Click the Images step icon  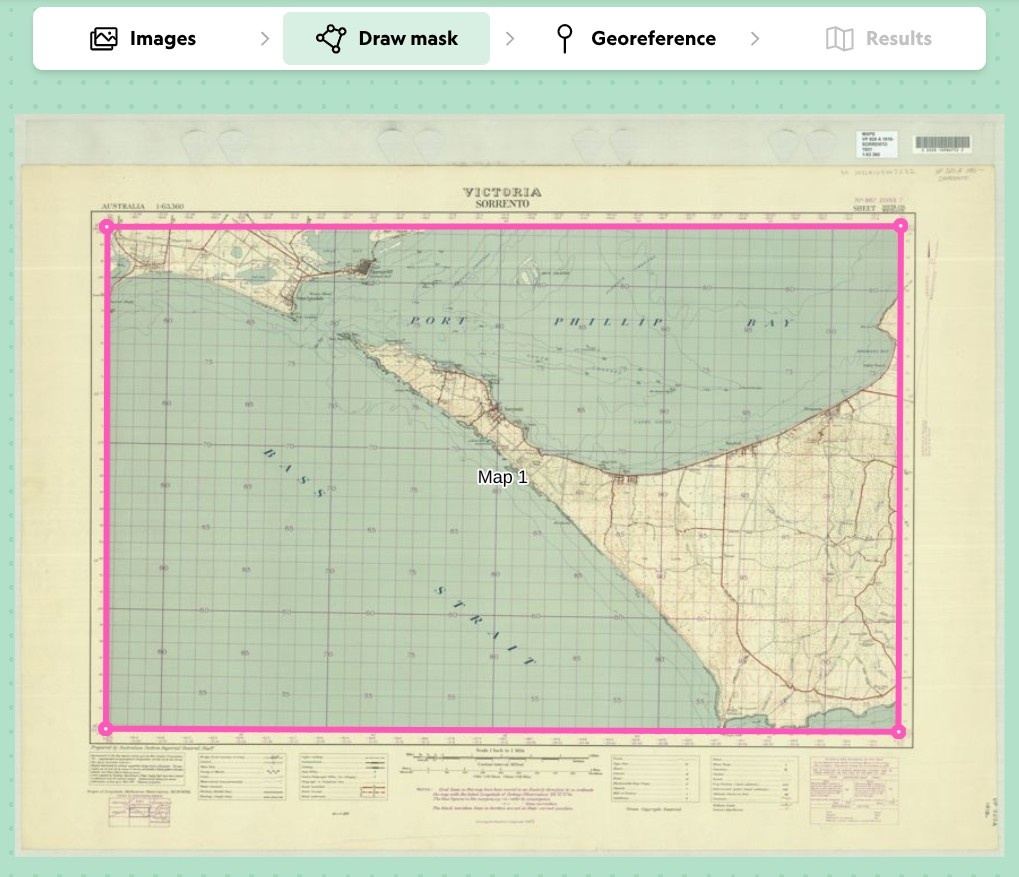tap(103, 39)
